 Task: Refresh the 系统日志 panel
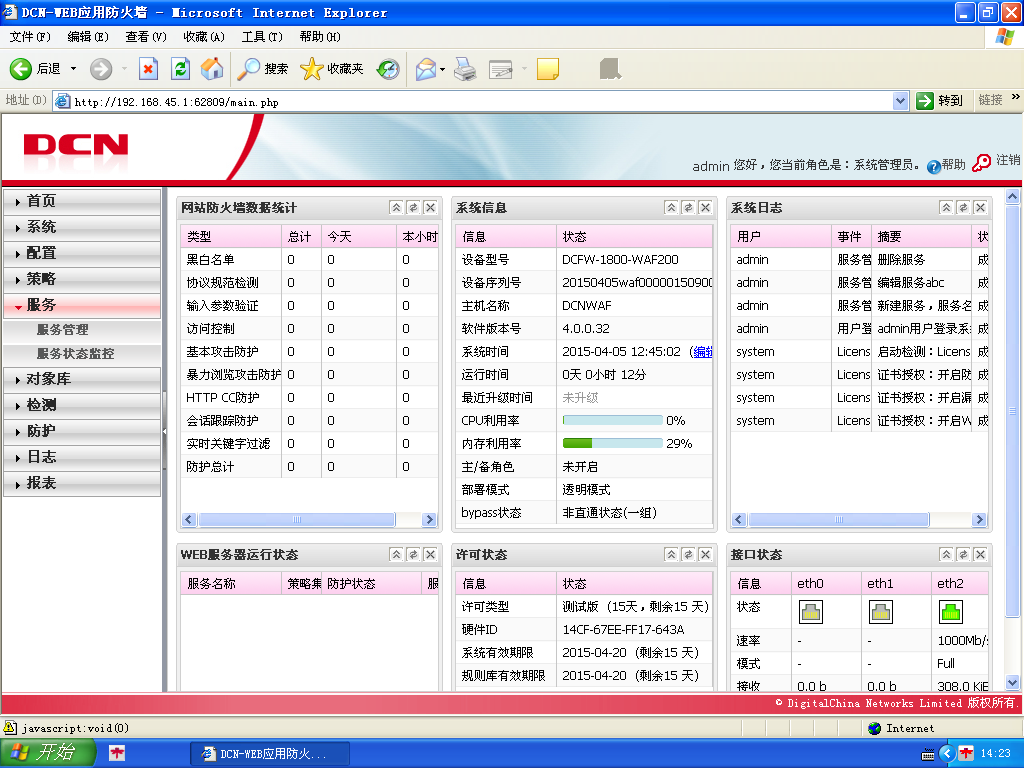pos(963,208)
